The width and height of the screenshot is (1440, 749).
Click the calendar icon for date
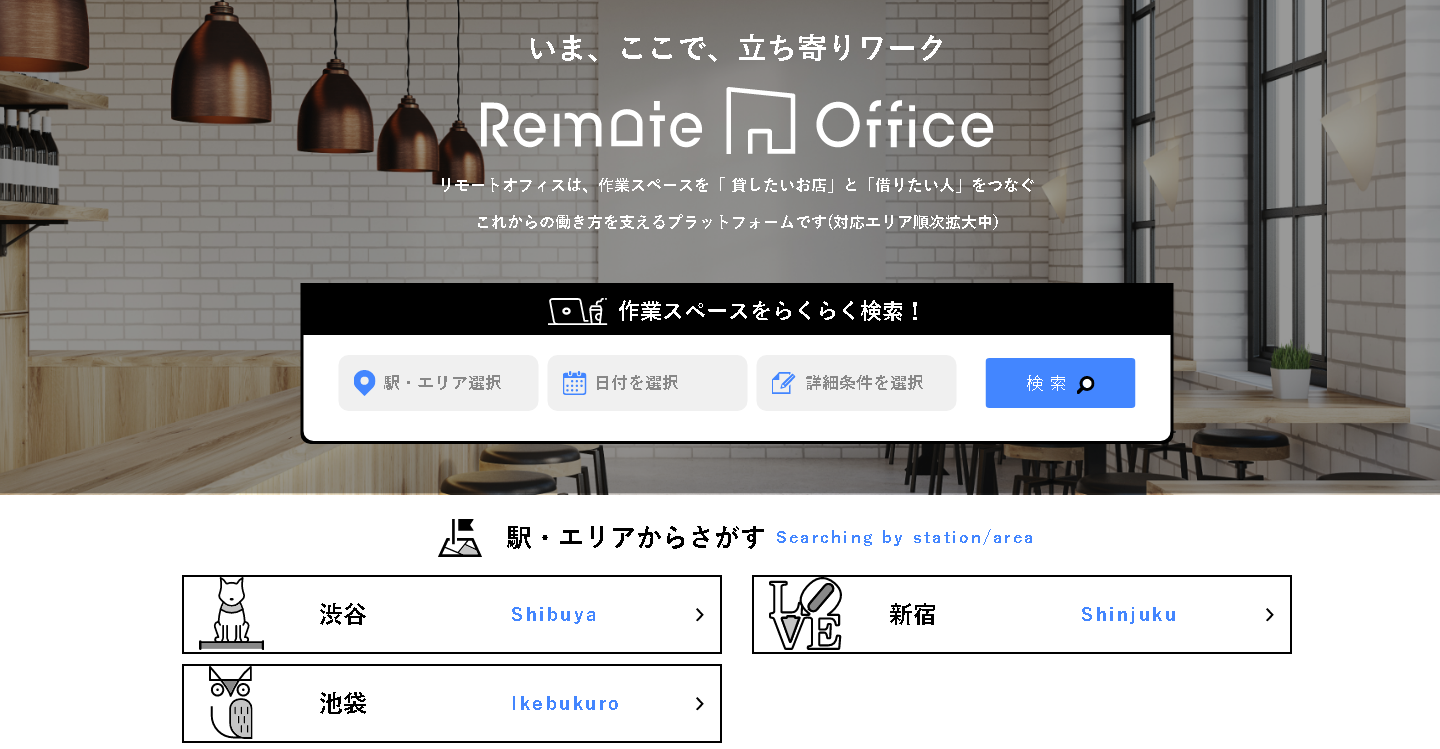(574, 383)
